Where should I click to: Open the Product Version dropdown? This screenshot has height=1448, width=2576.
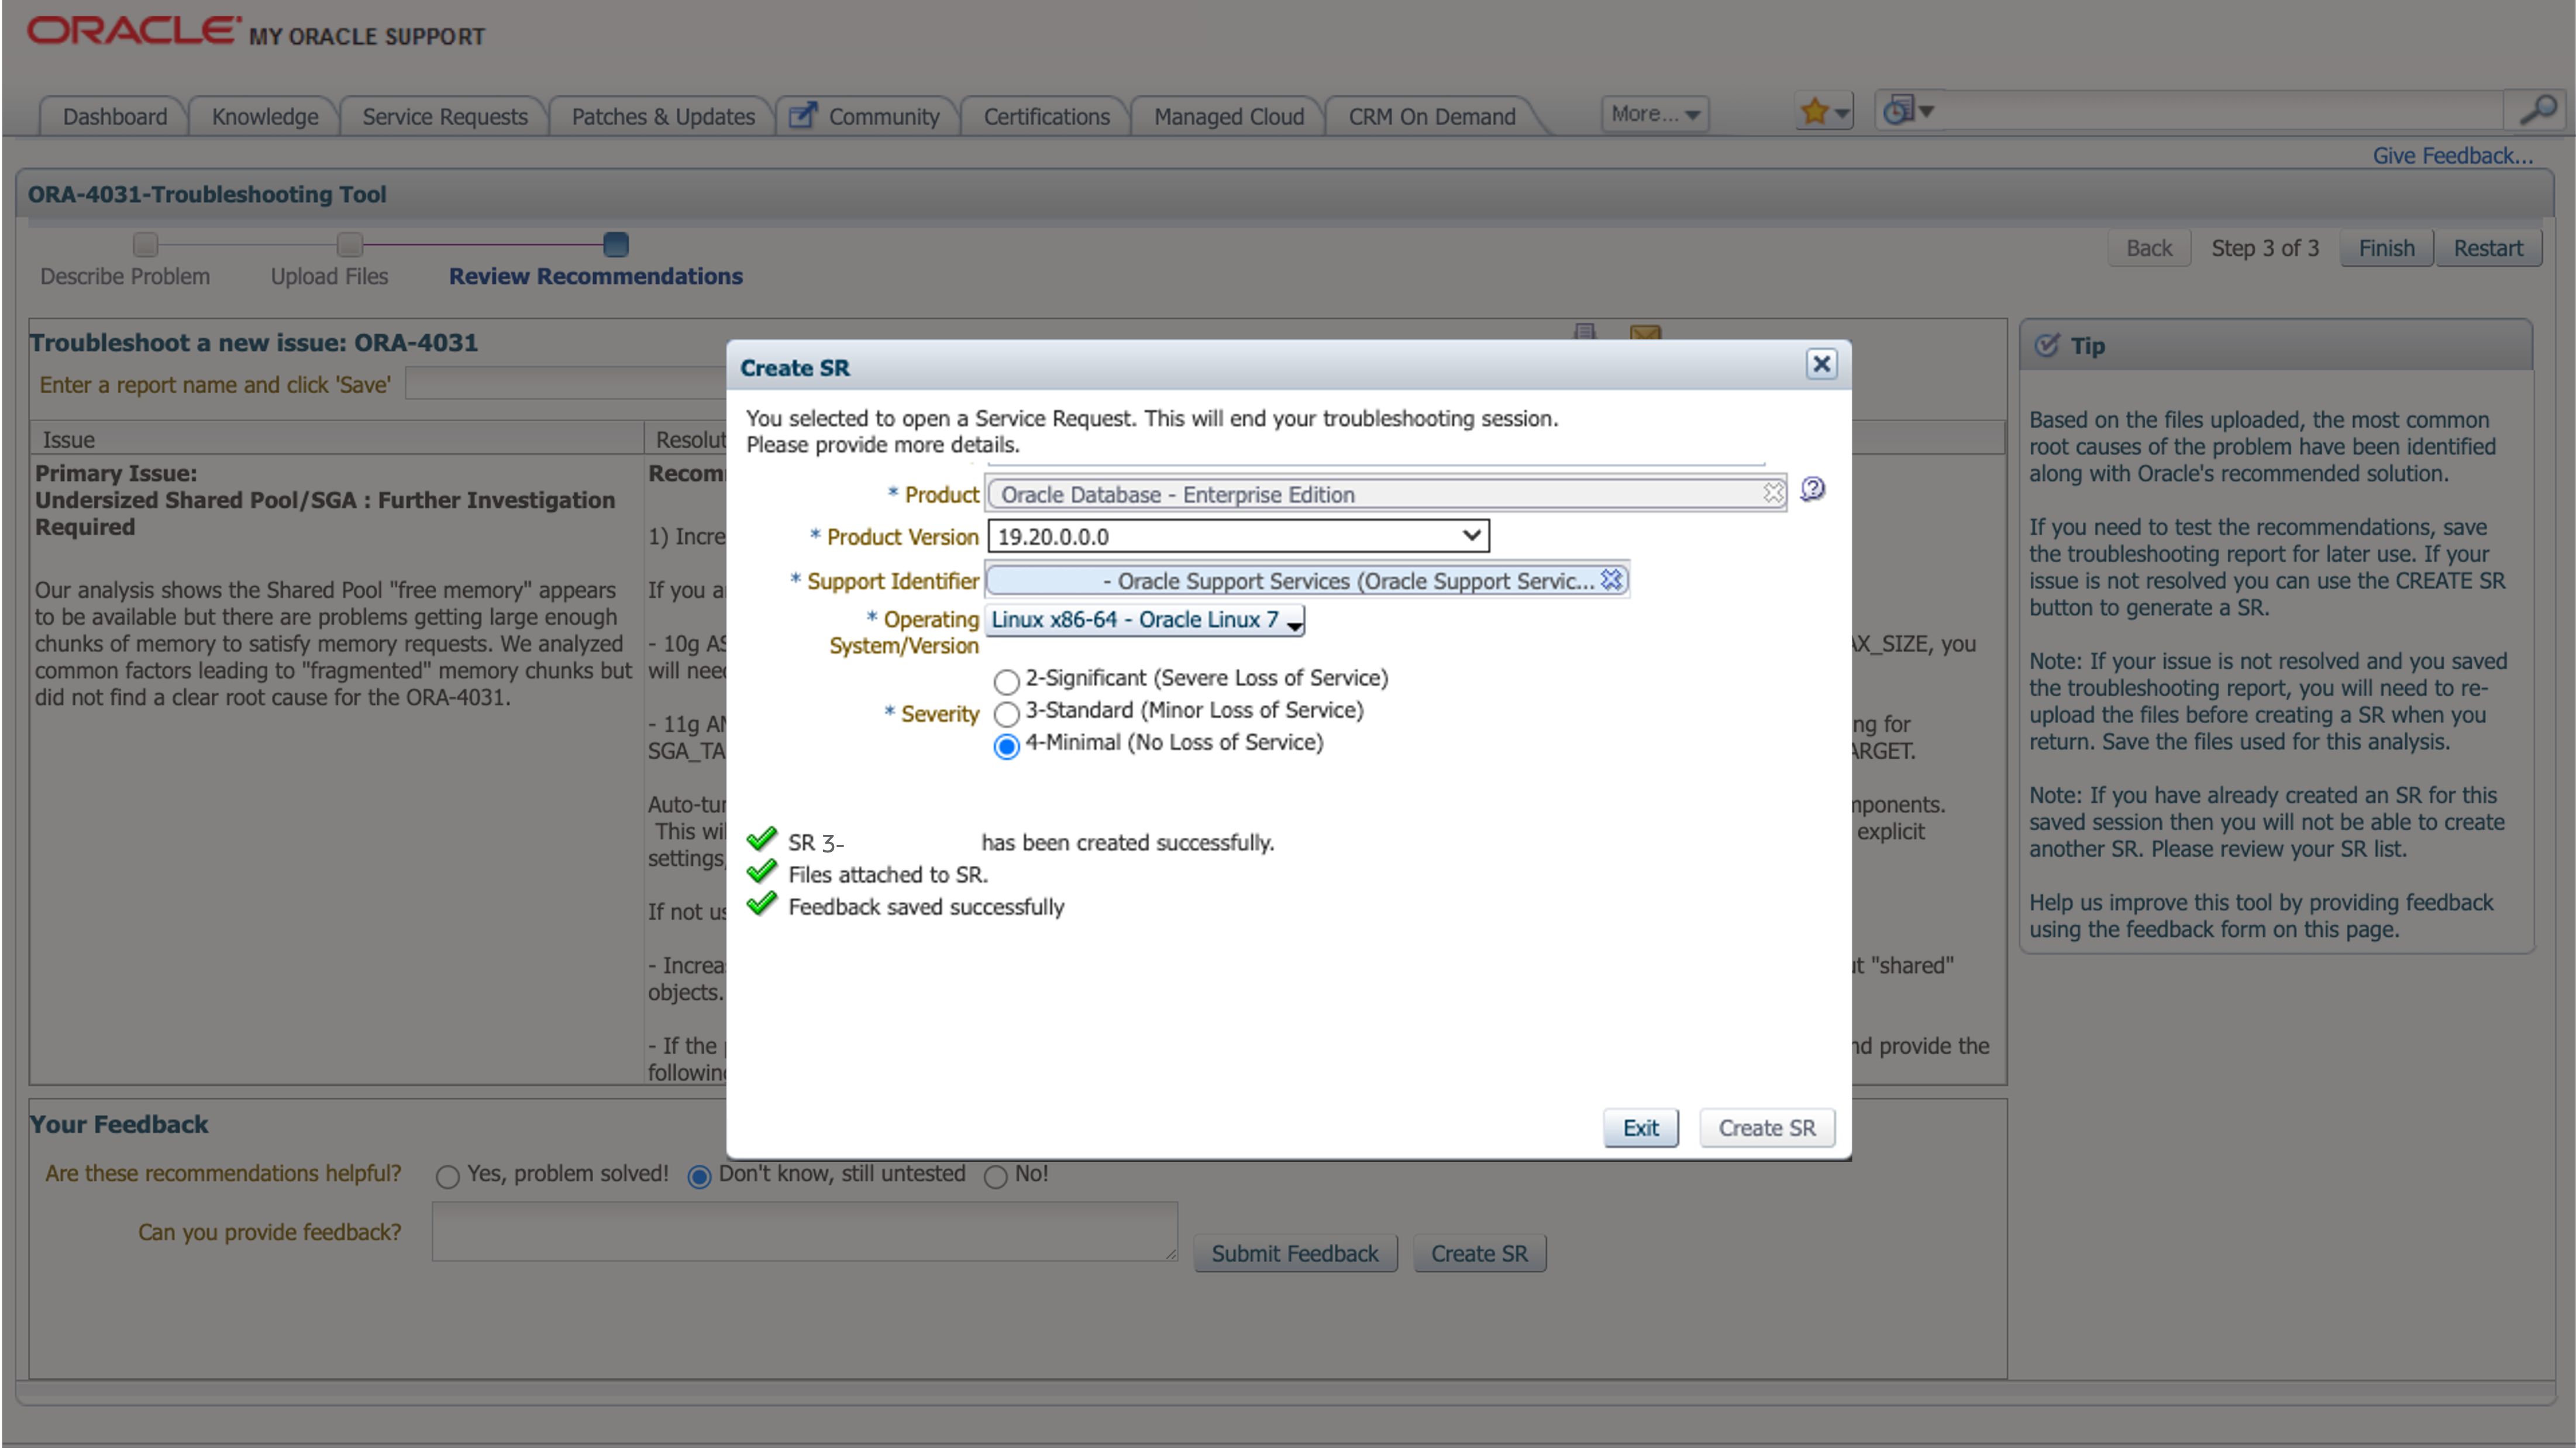click(1238, 536)
